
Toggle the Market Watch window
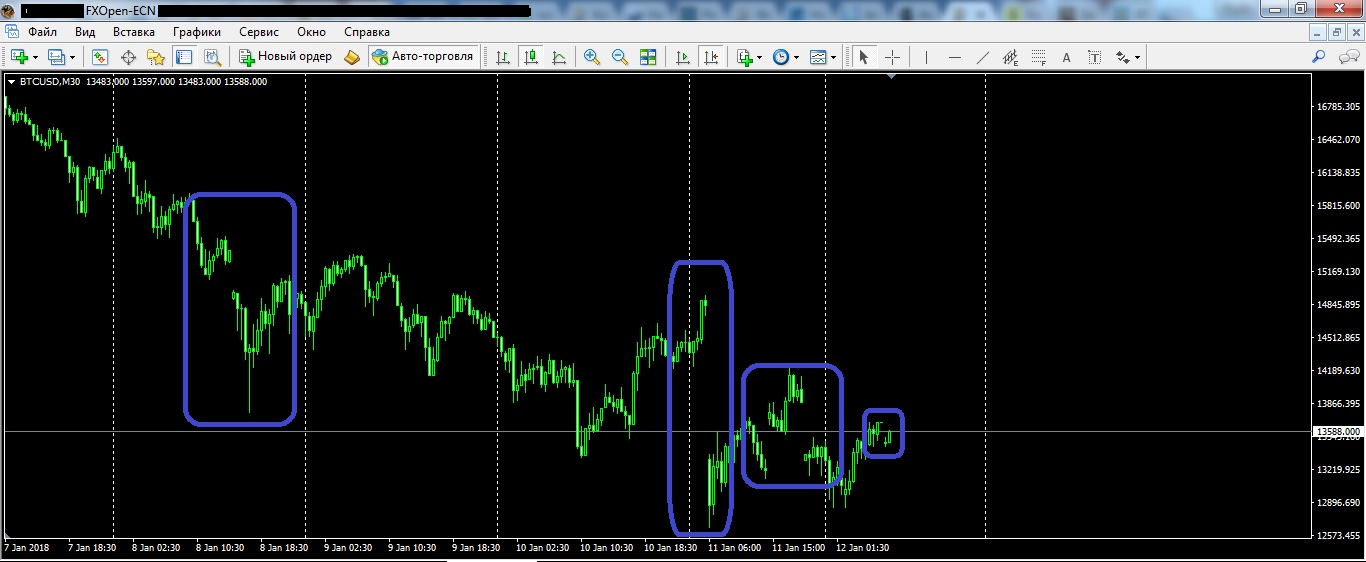[99, 57]
